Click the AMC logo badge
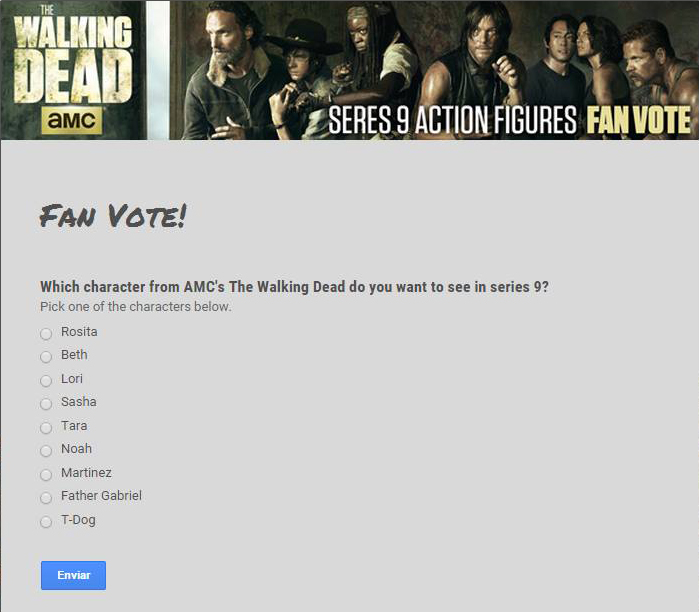Screen dimensions: 699x612 click(x=72, y=120)
